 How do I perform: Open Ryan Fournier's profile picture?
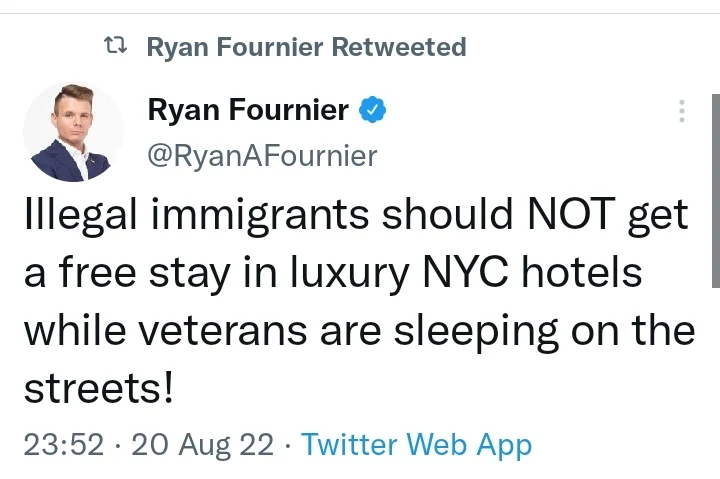coord(72,132)
